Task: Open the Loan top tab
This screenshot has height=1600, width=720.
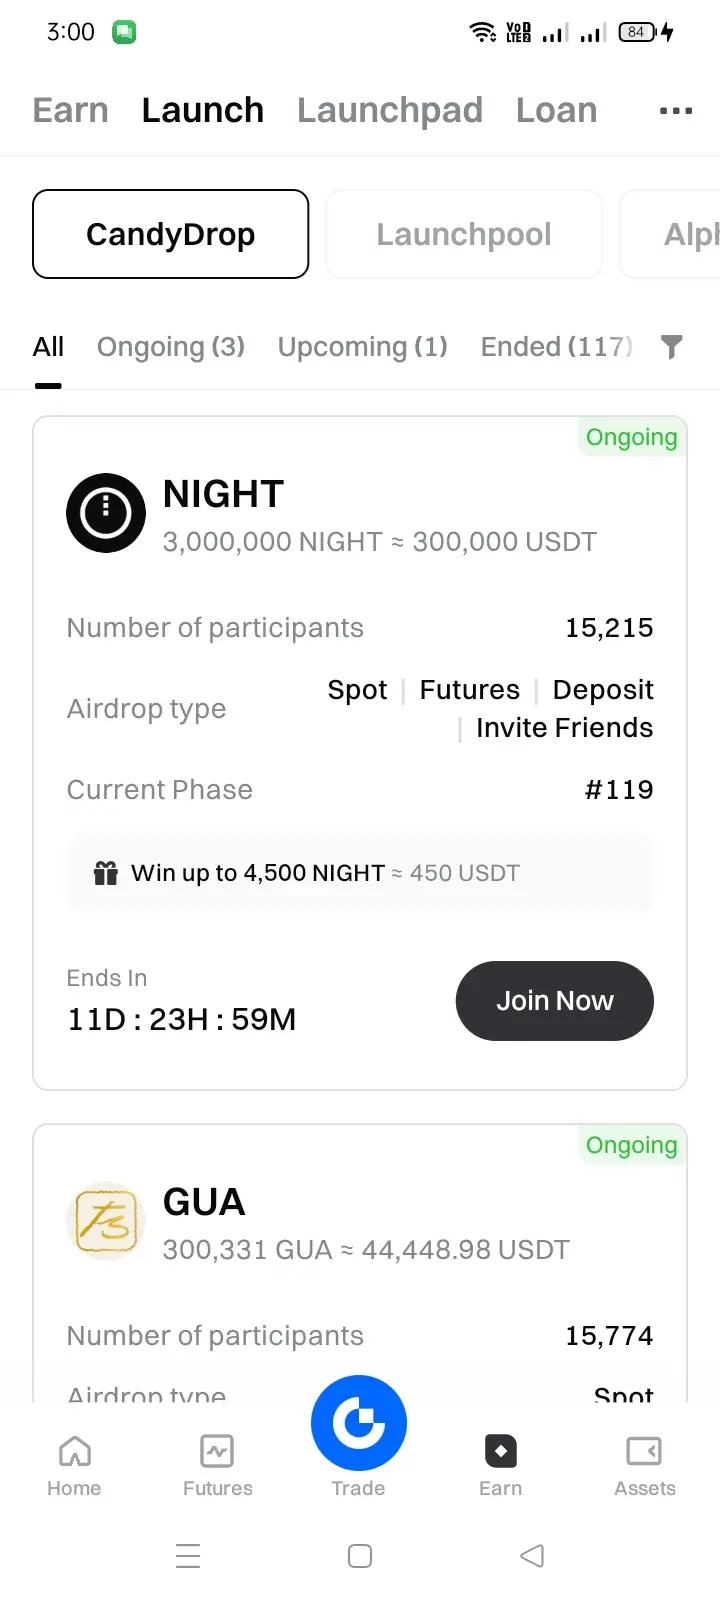Action: (556, 110)
